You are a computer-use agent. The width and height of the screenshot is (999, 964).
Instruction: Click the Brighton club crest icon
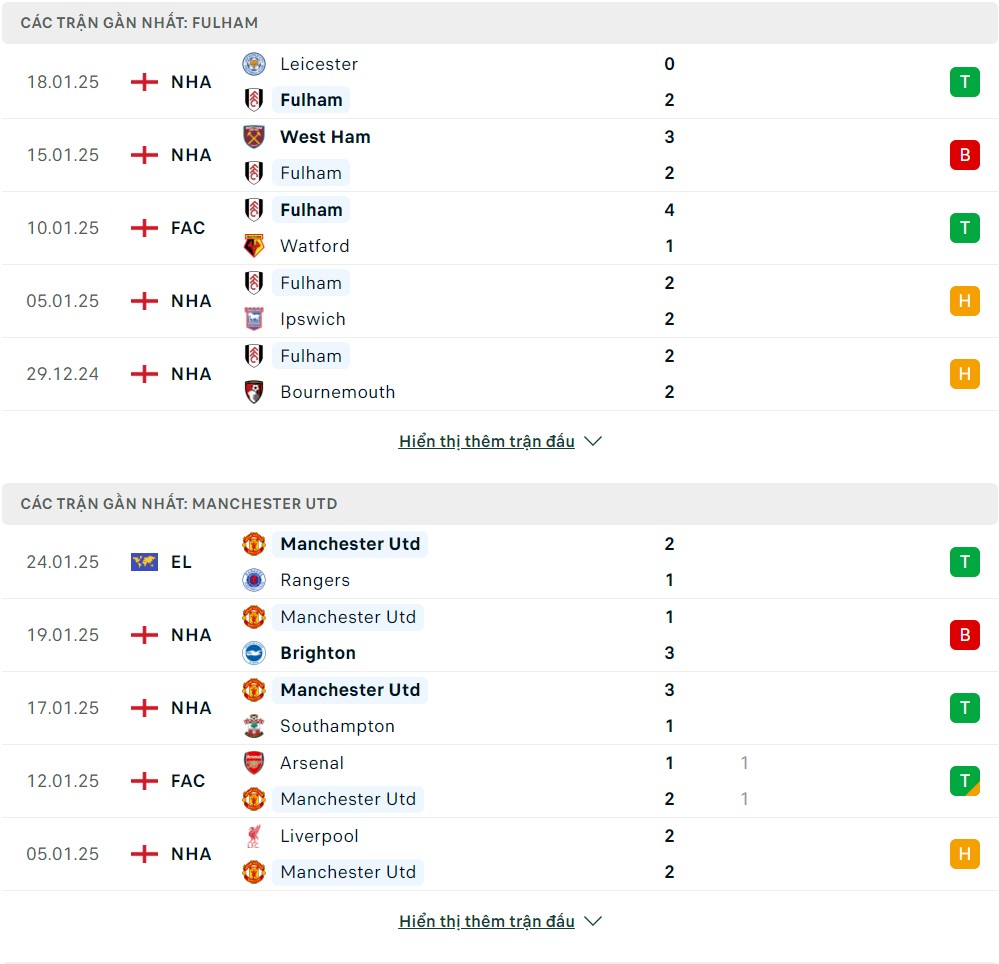tap(254, 652)
